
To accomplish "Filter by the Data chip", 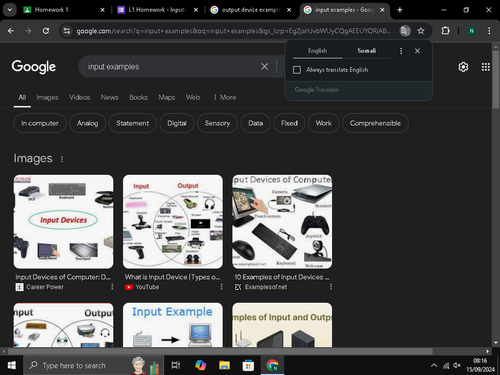I will pos(256,123).
